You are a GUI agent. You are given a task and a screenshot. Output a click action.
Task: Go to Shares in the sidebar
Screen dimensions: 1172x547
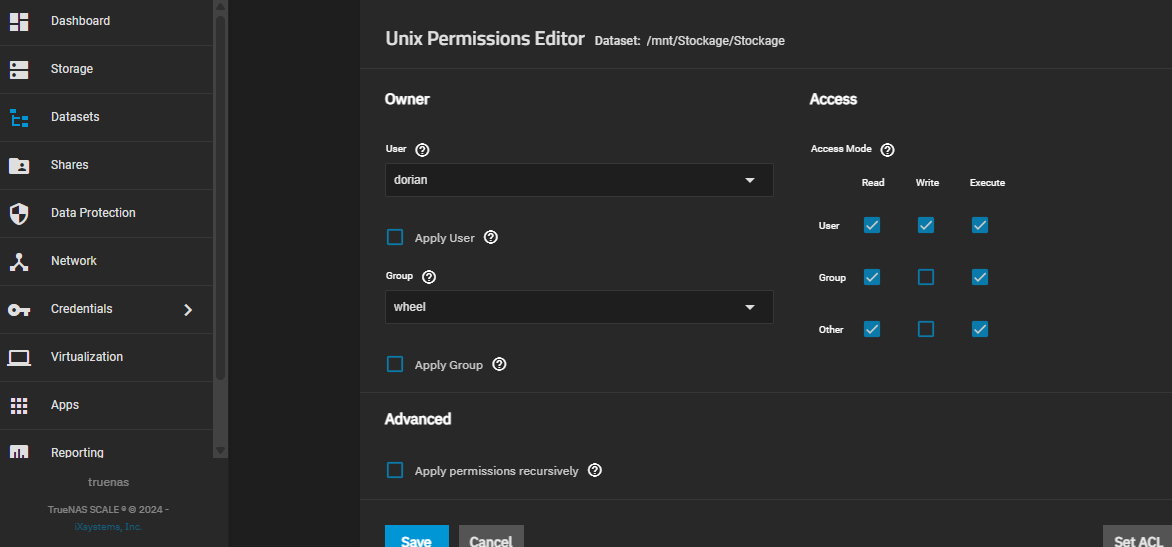70,165
